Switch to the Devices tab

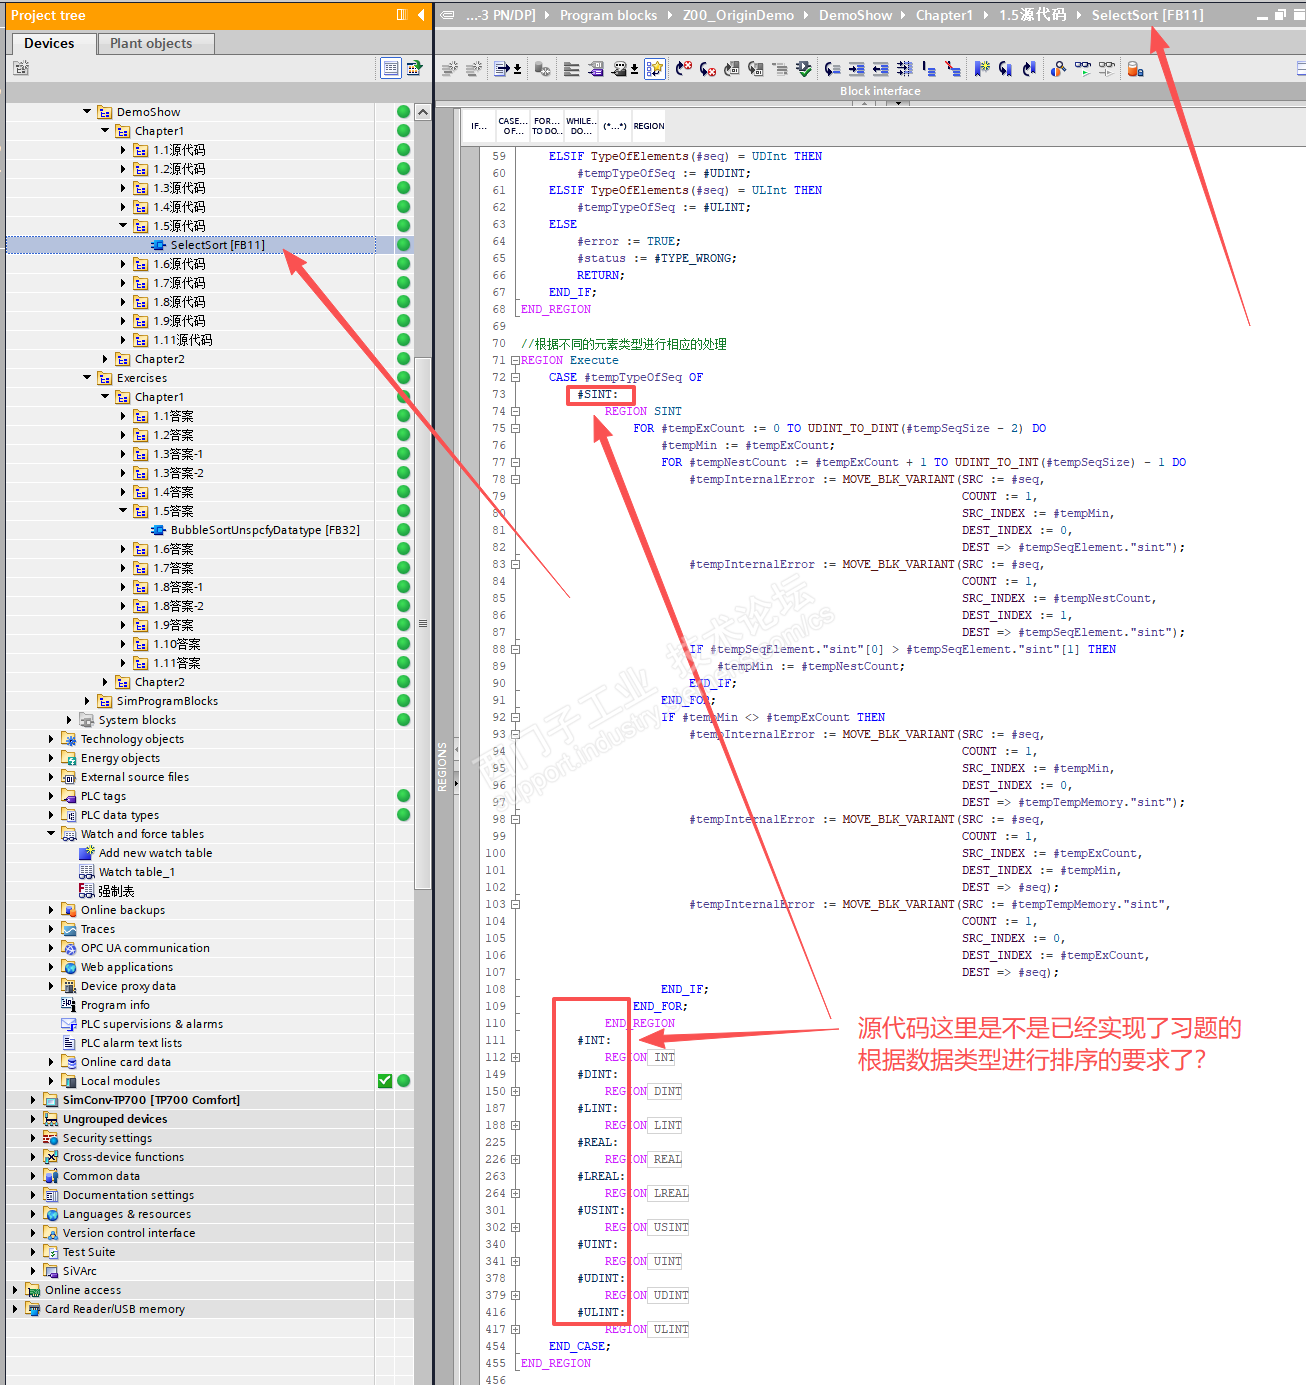[x=49, y=43]
